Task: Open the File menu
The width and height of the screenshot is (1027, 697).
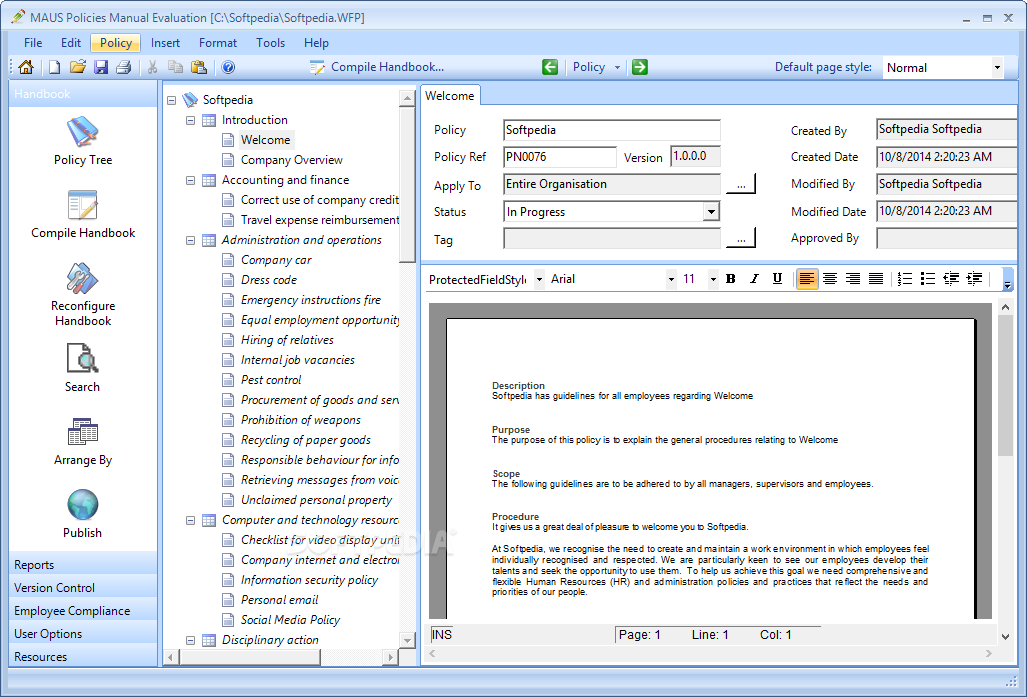Action: tap(33, 43)
